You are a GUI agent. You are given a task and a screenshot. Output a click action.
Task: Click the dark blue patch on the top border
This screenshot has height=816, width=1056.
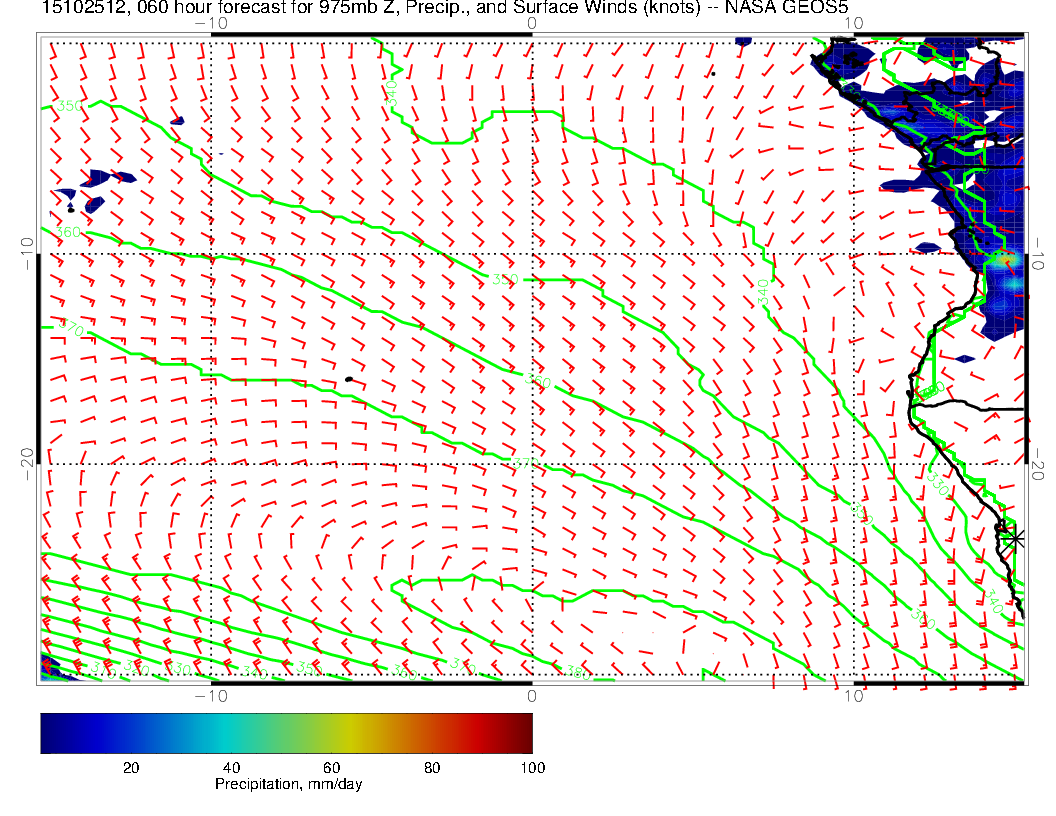pyautogui.click(x=743, y=42)
